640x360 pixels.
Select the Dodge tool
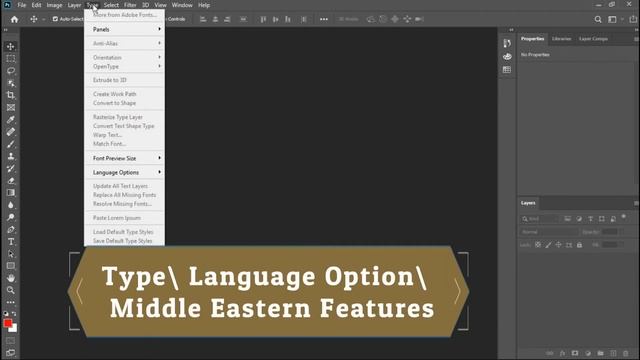pyautogui.click(x=11, y=217)
